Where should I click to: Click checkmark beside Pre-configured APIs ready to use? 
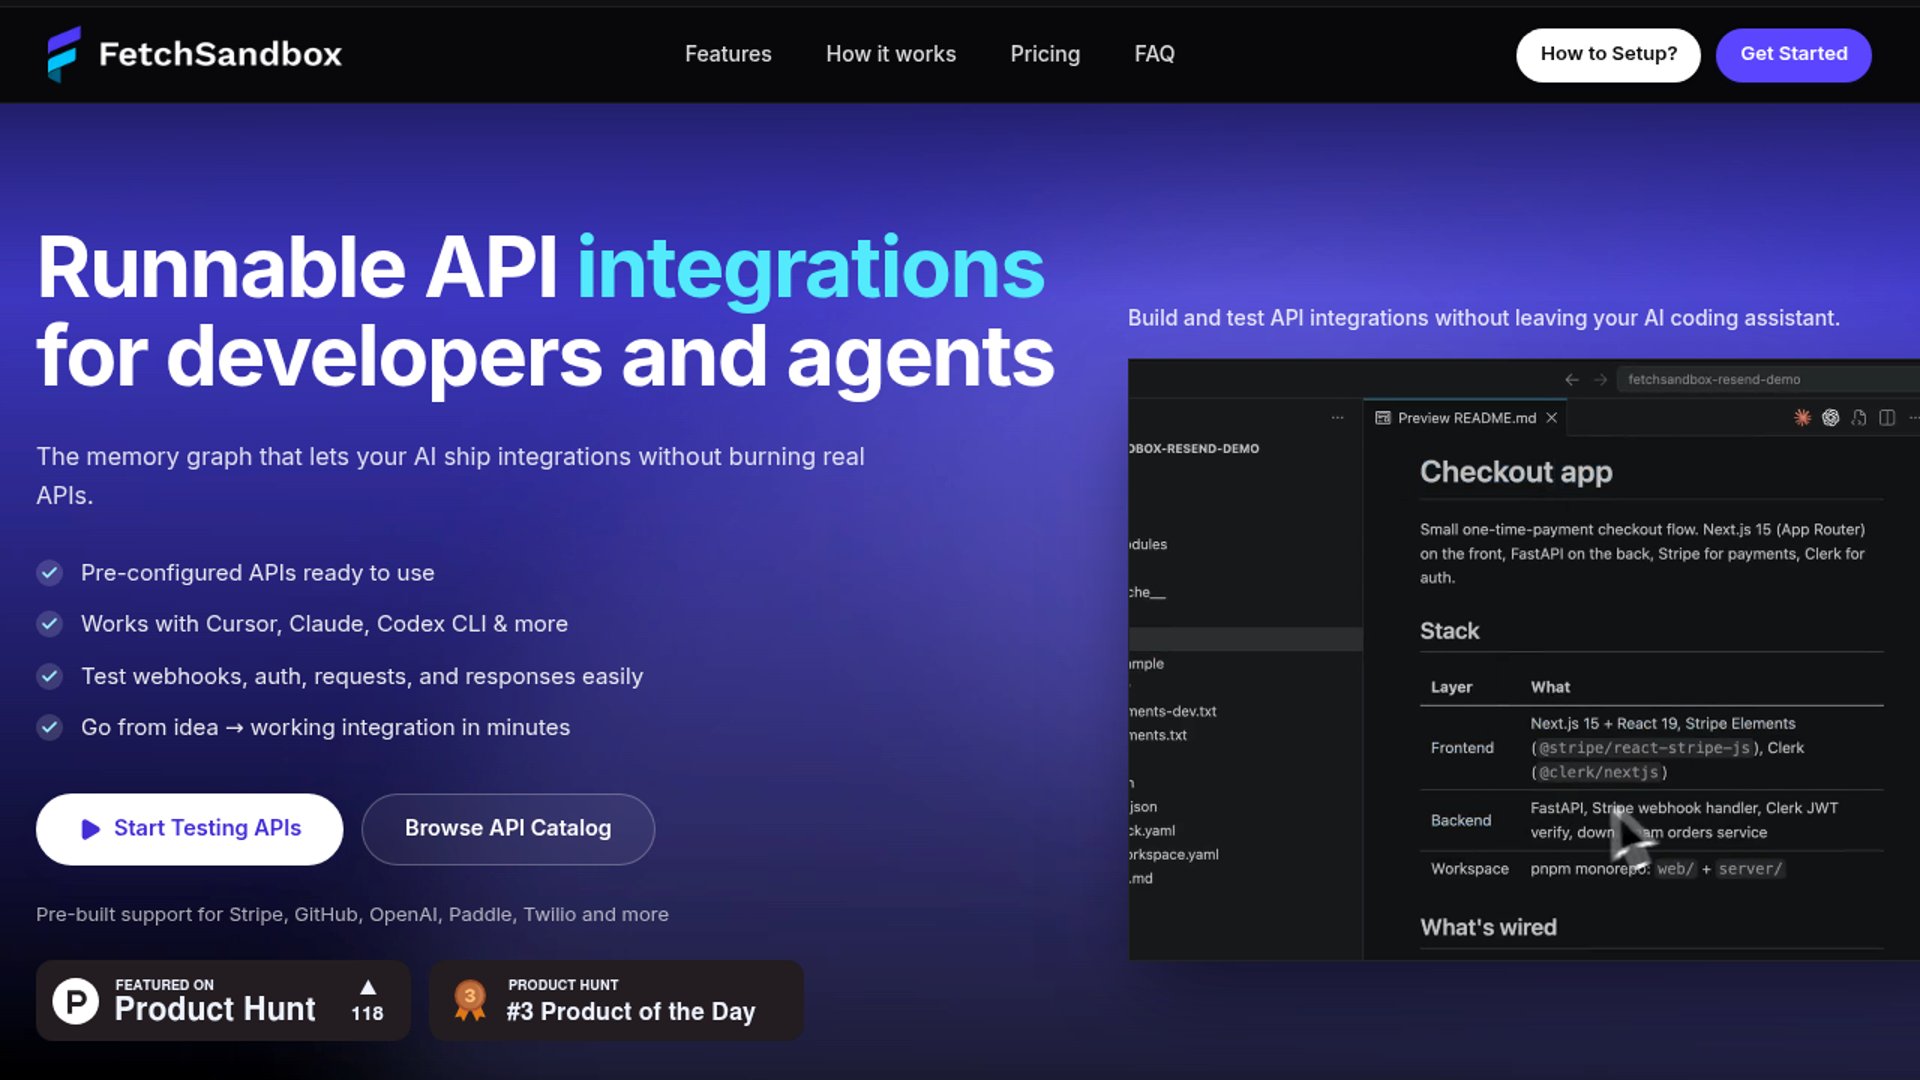(49, 573)
